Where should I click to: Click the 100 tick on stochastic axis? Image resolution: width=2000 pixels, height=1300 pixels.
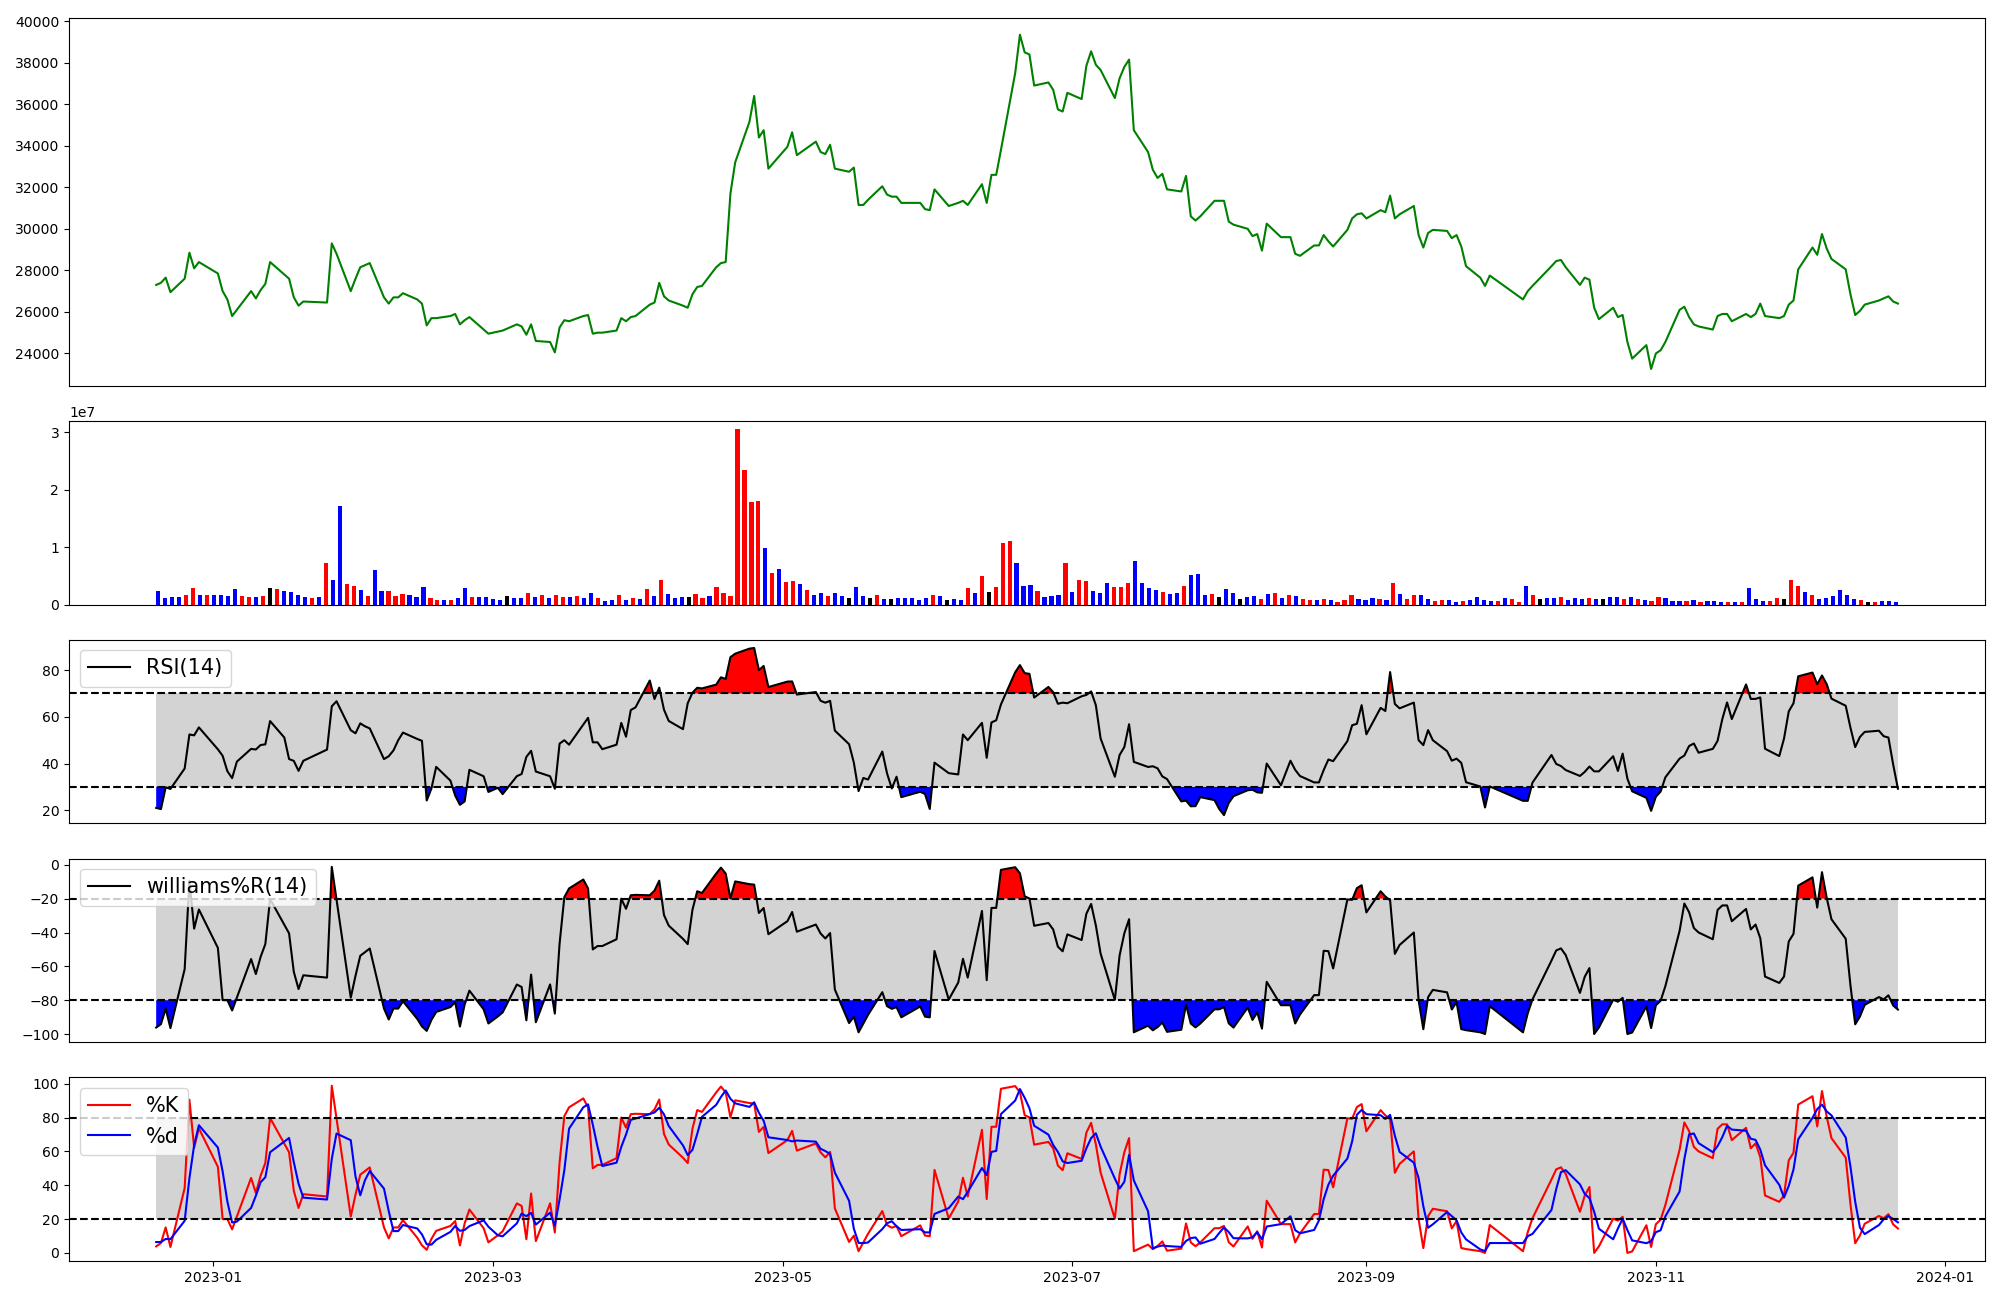coord(47,1084)
